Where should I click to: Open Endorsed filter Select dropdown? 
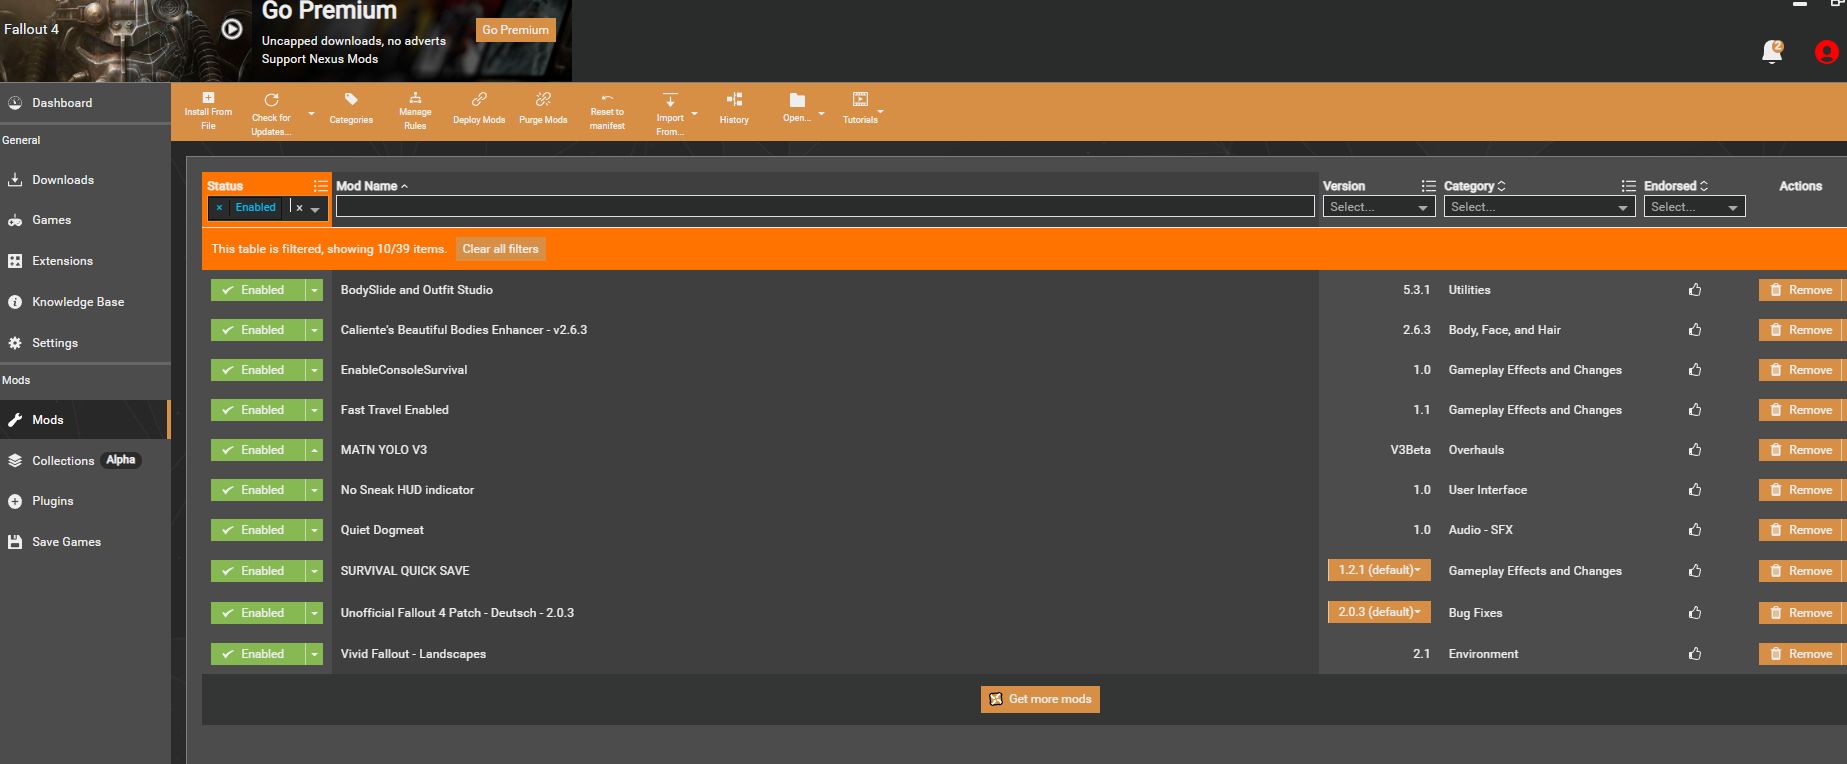click(1695, 207)
